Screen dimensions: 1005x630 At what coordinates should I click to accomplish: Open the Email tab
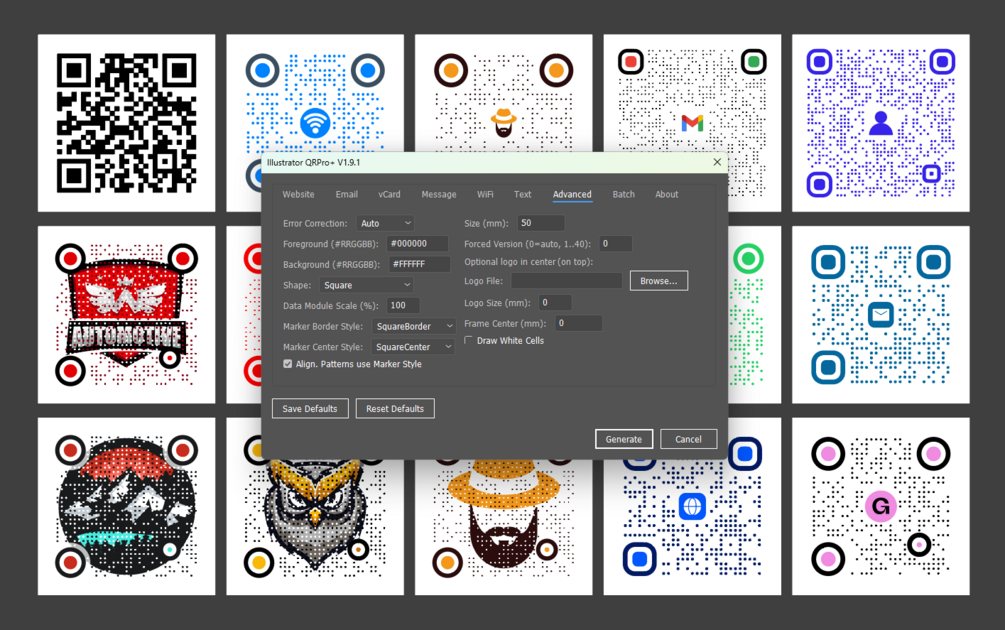coord(346,194)
